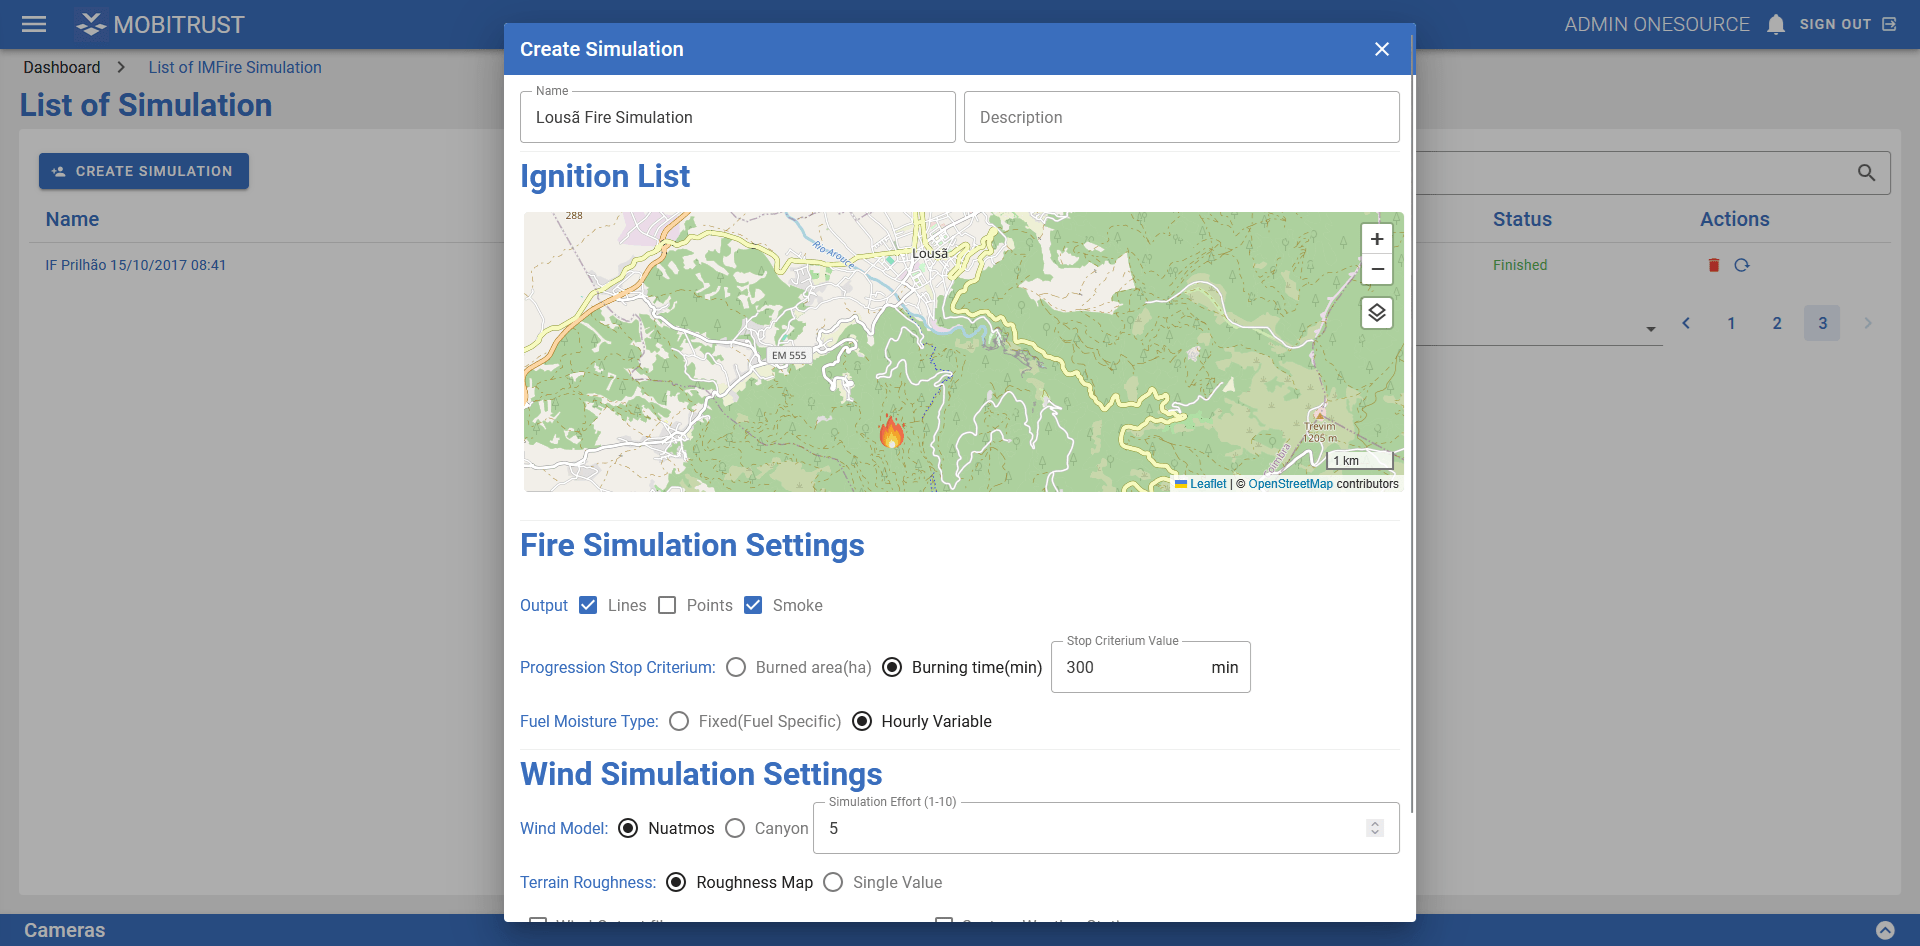Adjust the Simulation Effort stepper arrows

click(x=1375, y=828)
